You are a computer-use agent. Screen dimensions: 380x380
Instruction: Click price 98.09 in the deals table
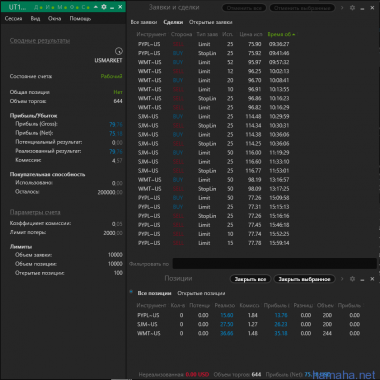255,189
